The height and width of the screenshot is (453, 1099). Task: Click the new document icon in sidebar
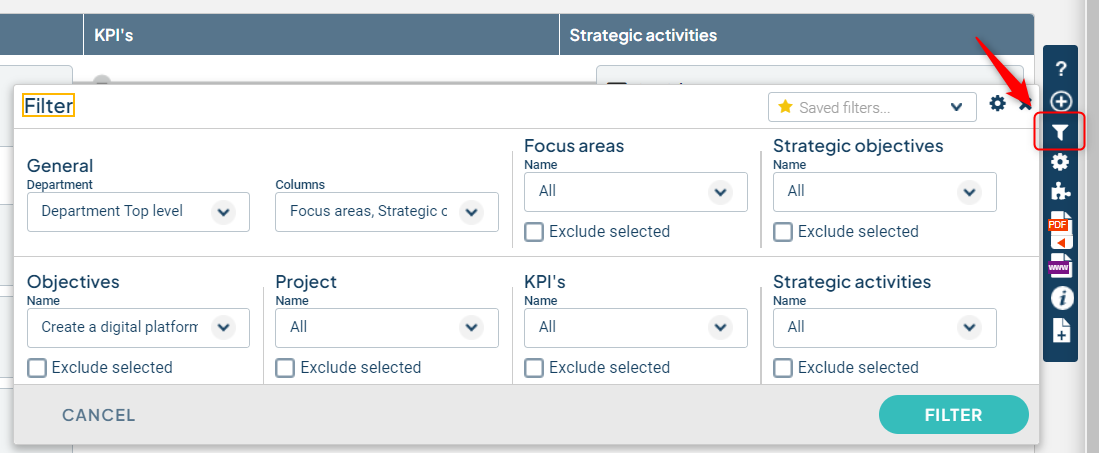pyautogui.click(x=1062, y=330)
